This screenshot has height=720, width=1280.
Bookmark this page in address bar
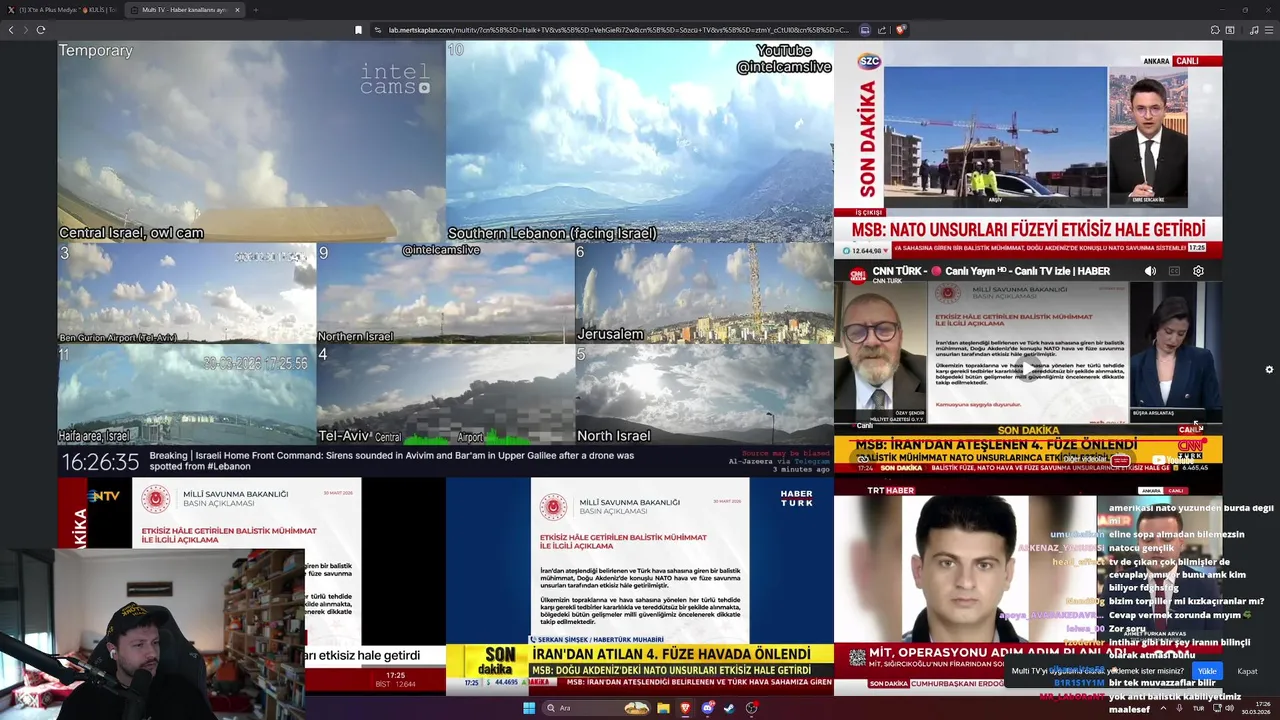pos(358,30)
